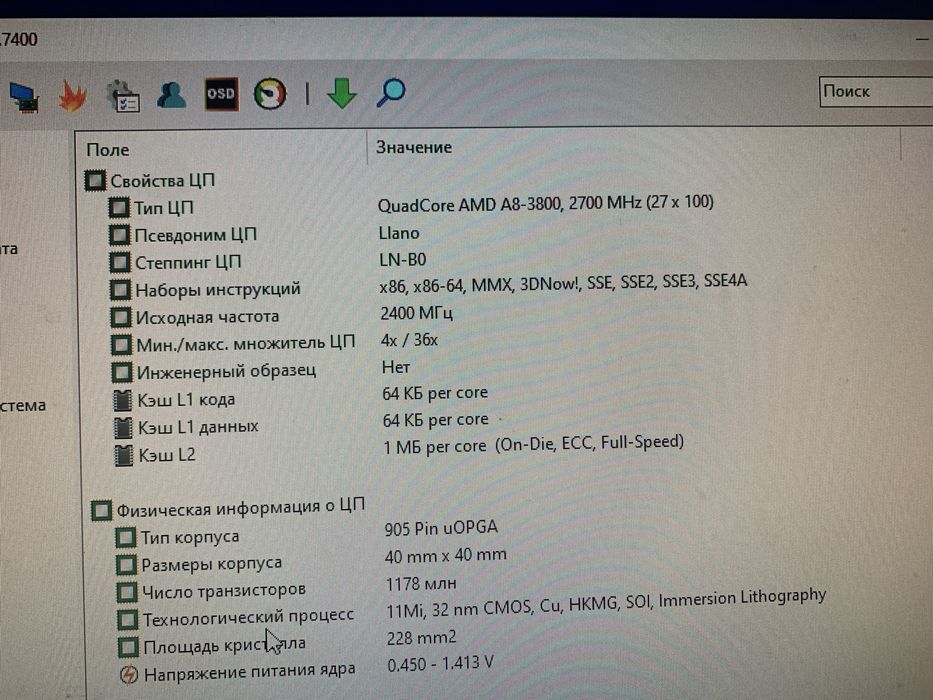Toggle the OSD panel icon
The height and width of the screenshot is (700, 933).
tap(221, 94)
